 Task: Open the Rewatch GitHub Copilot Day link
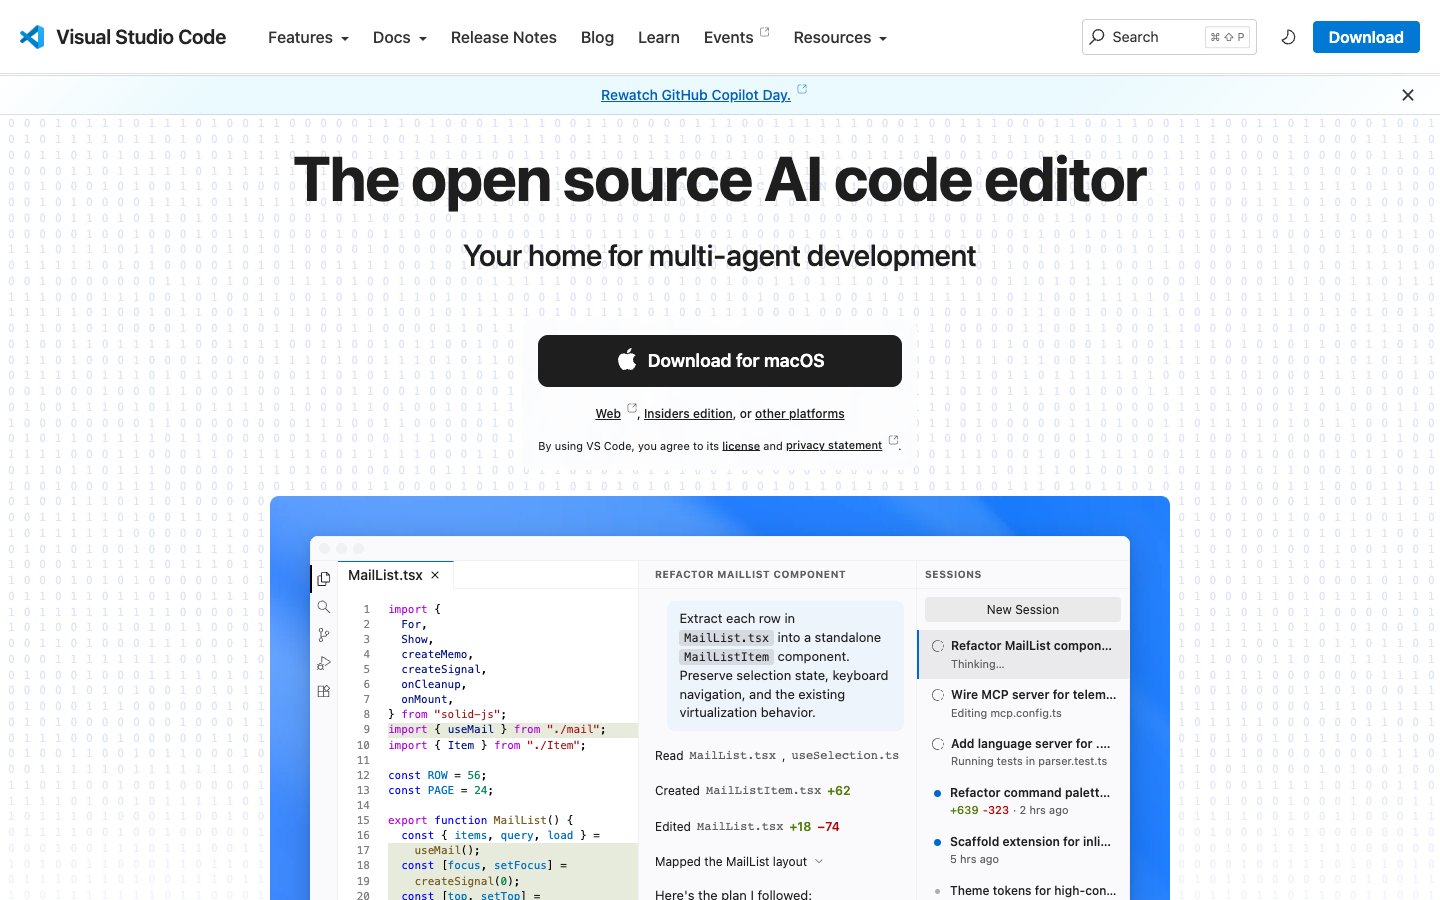[x=696, y=95]
